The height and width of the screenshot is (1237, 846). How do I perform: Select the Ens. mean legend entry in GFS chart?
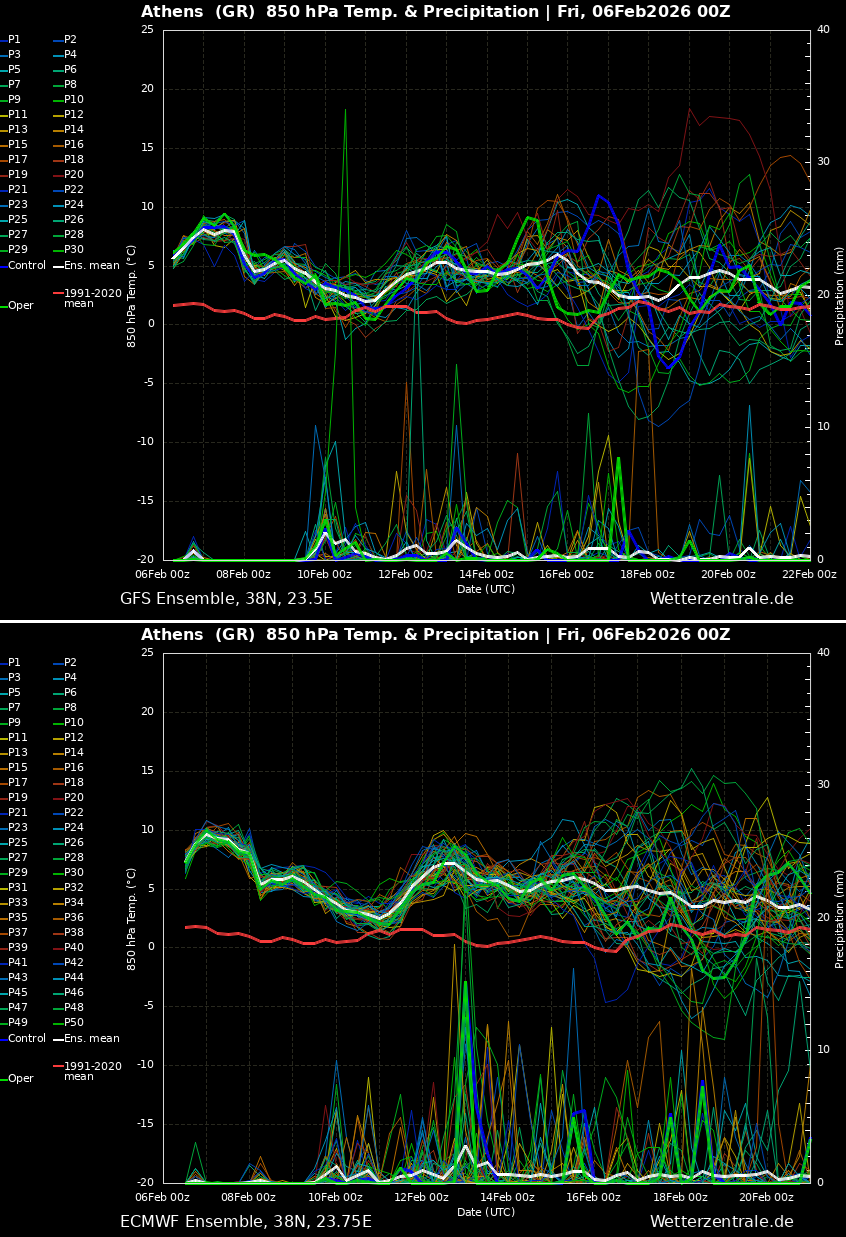click(91, 265)
